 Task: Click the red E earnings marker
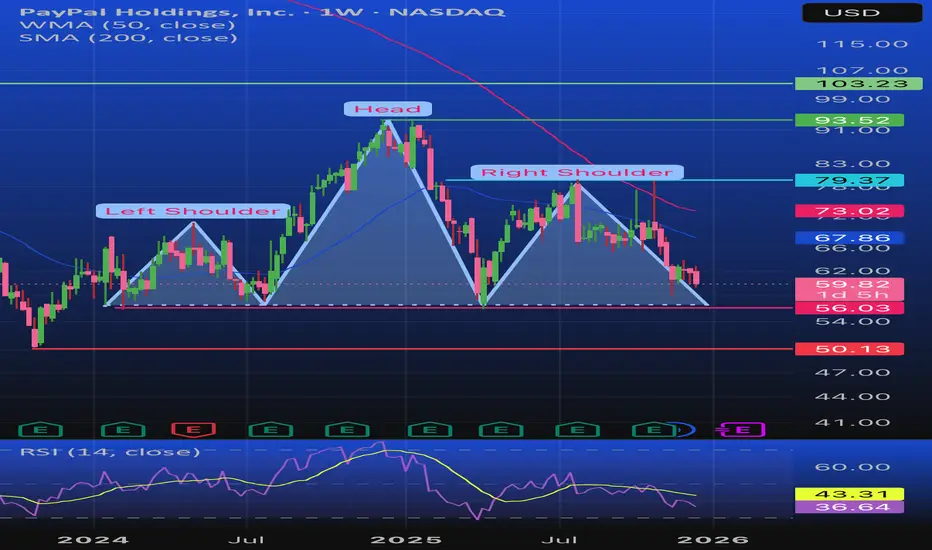click(x=193, y=429)
